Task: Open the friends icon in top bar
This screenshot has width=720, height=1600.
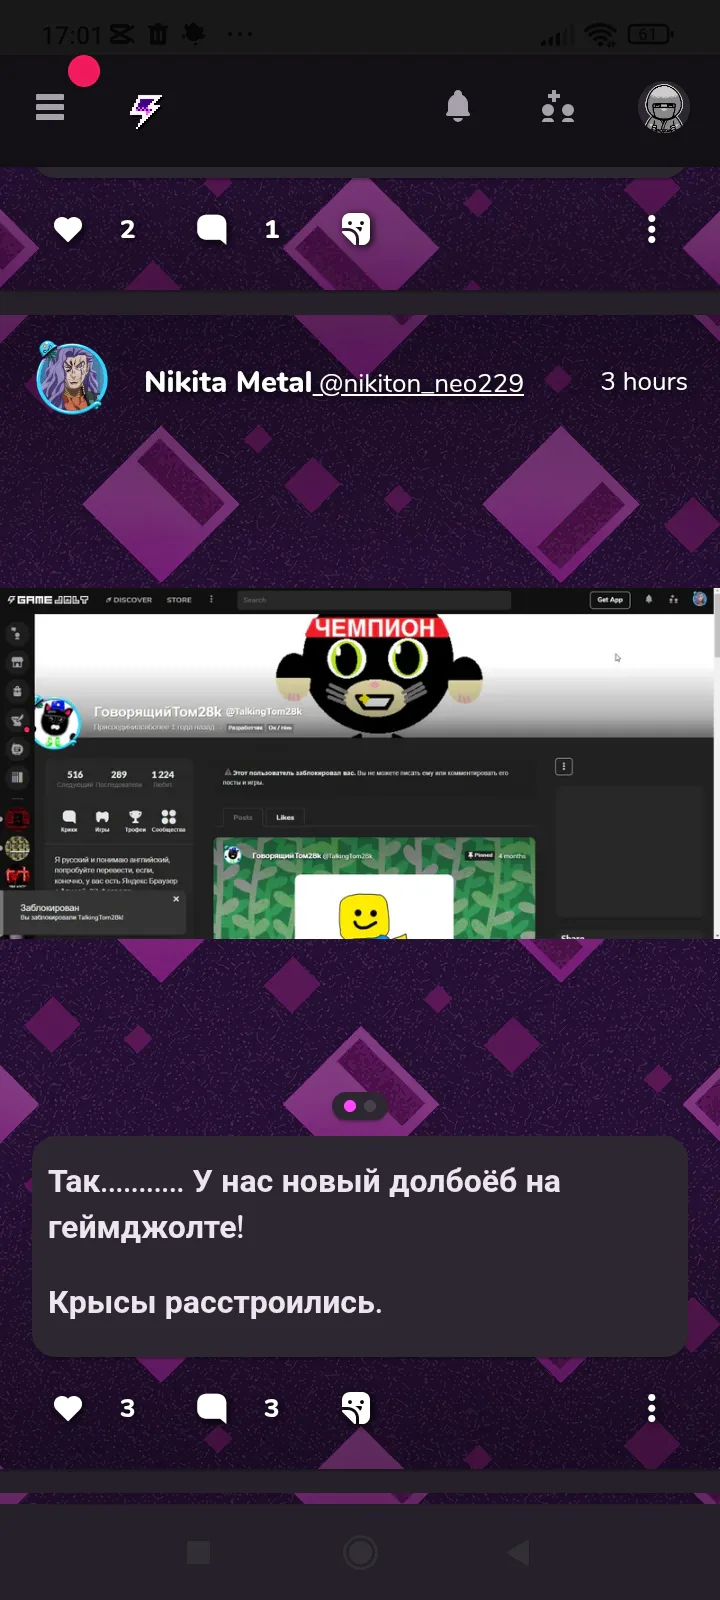Action: (x=558, y=106)
